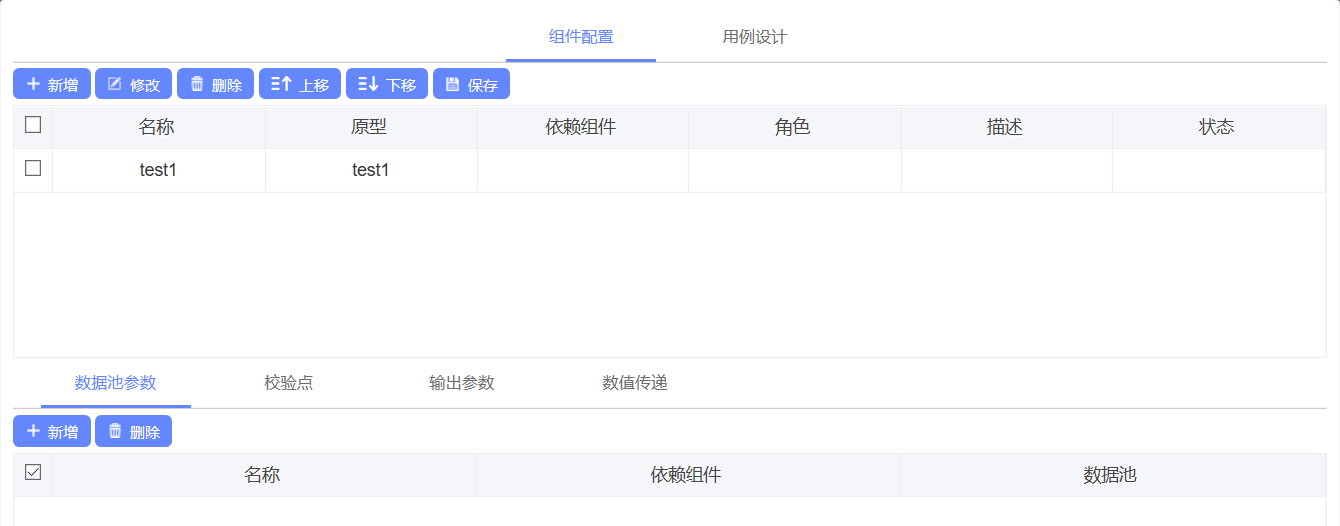Click the lower 新增 button under 数据池参数
This screenshot has height=526, width=1340.
click(x=52, y=431)
